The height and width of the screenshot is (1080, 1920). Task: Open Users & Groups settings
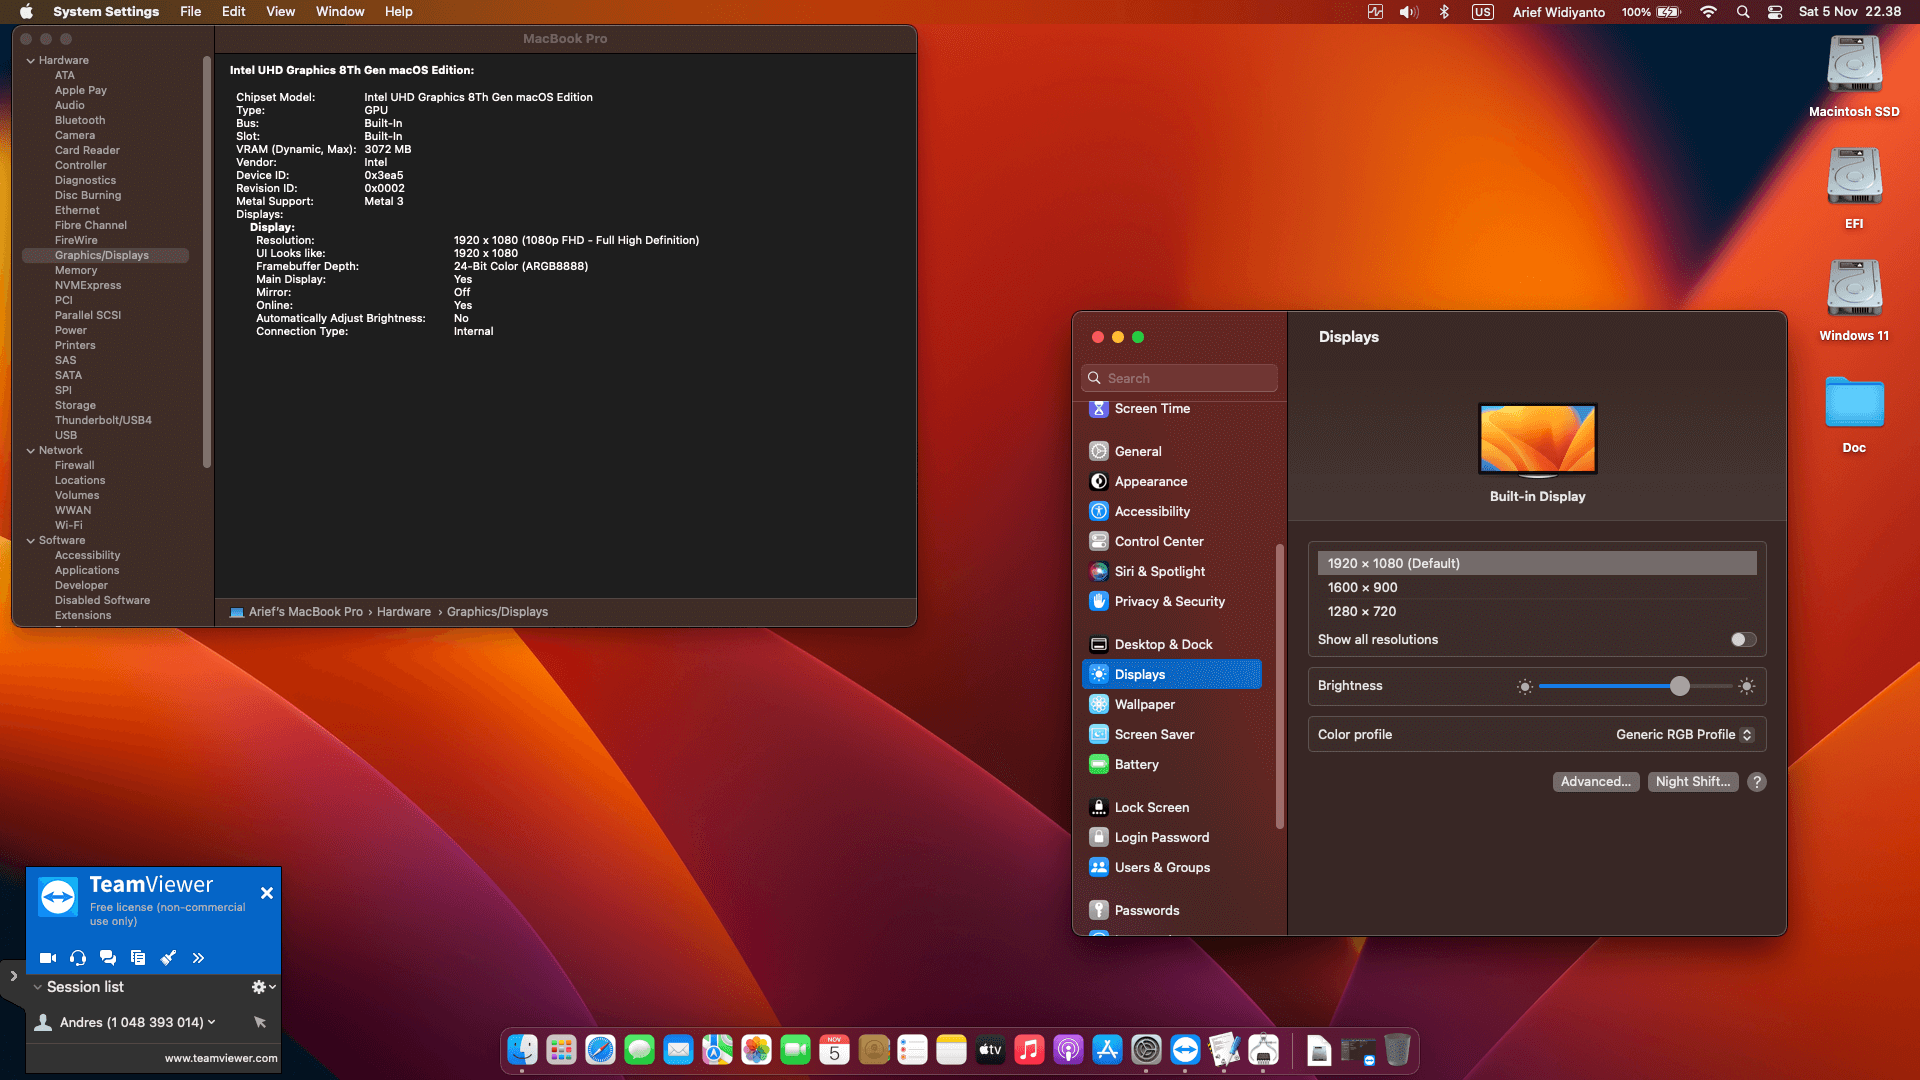click(x=1171, y=868)
